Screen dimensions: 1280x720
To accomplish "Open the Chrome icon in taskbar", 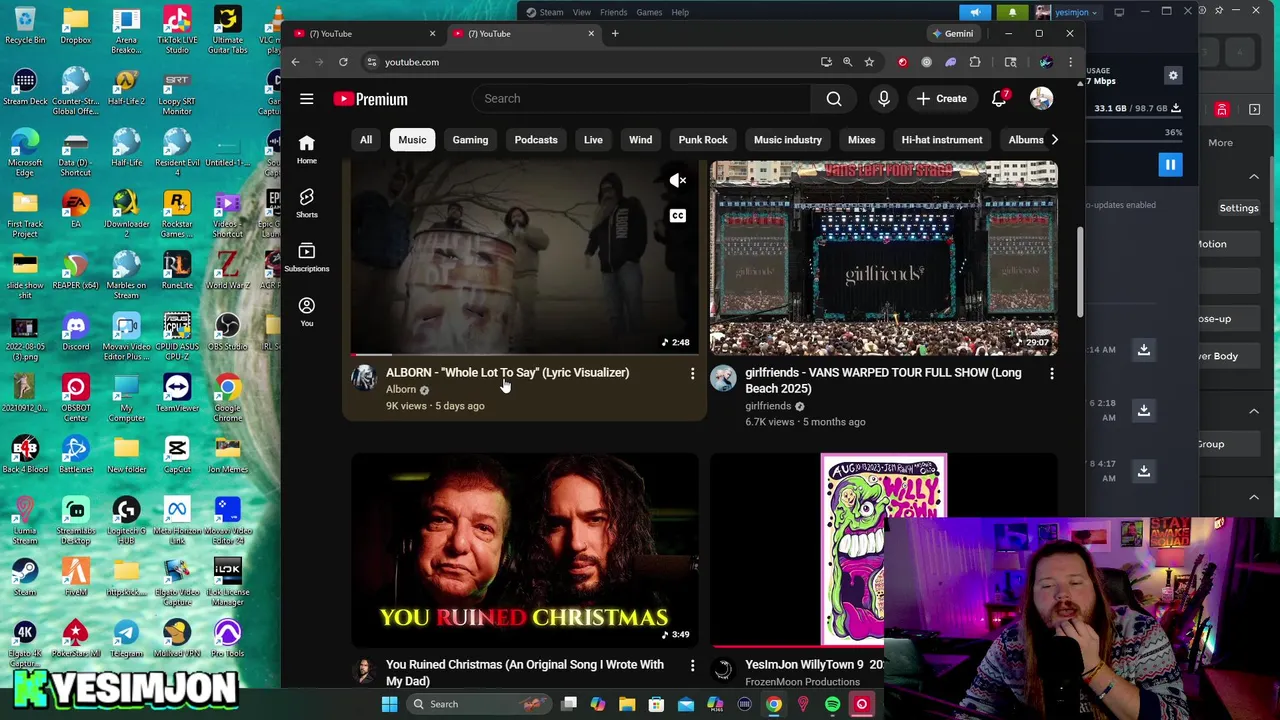I will point(774,704).
